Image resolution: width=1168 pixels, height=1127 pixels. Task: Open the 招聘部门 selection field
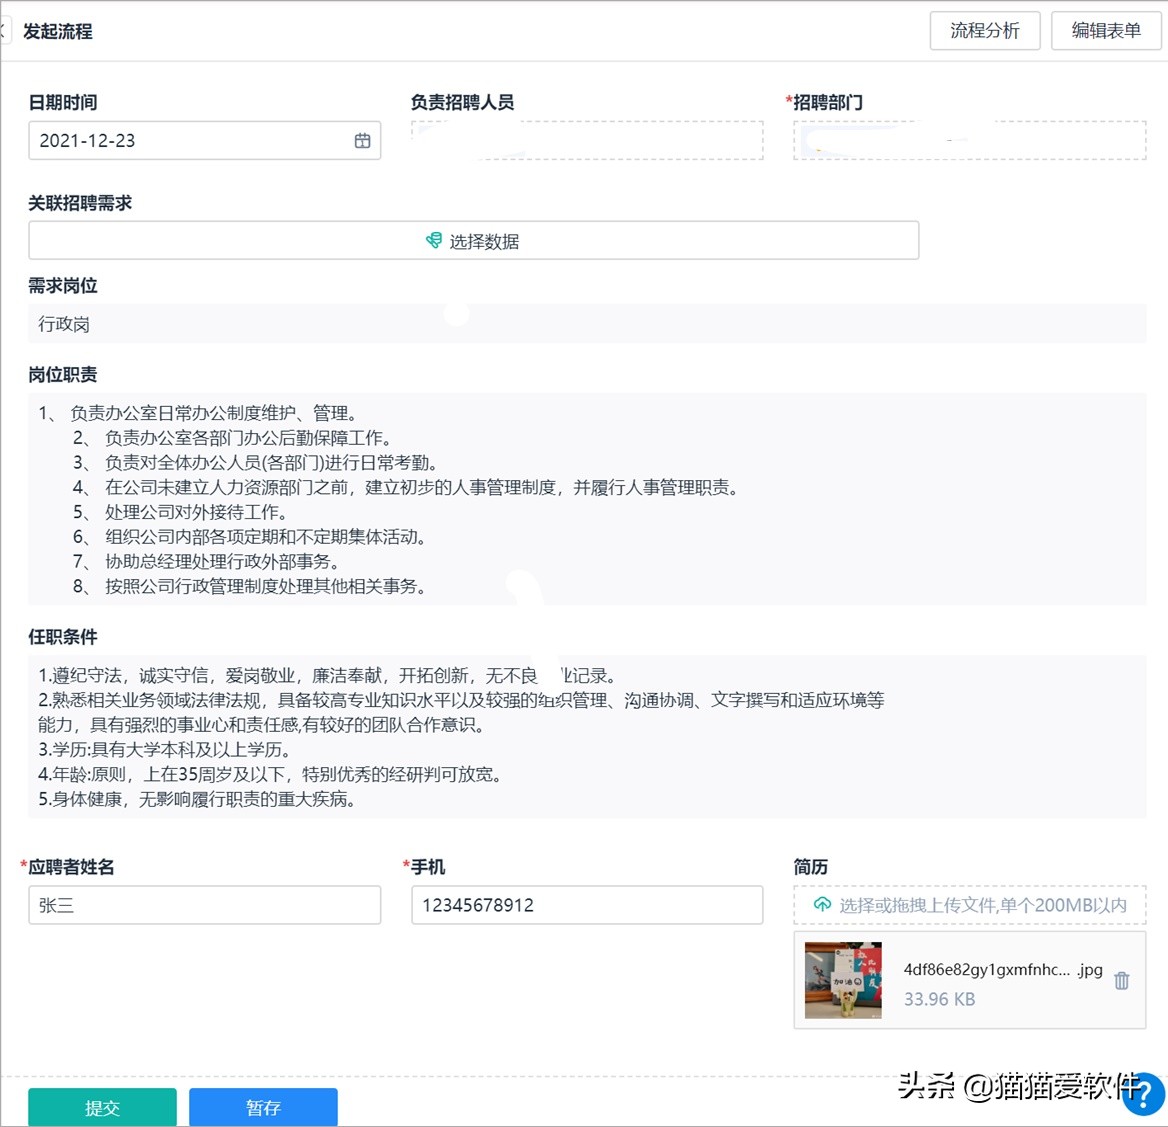pos(969,140)
